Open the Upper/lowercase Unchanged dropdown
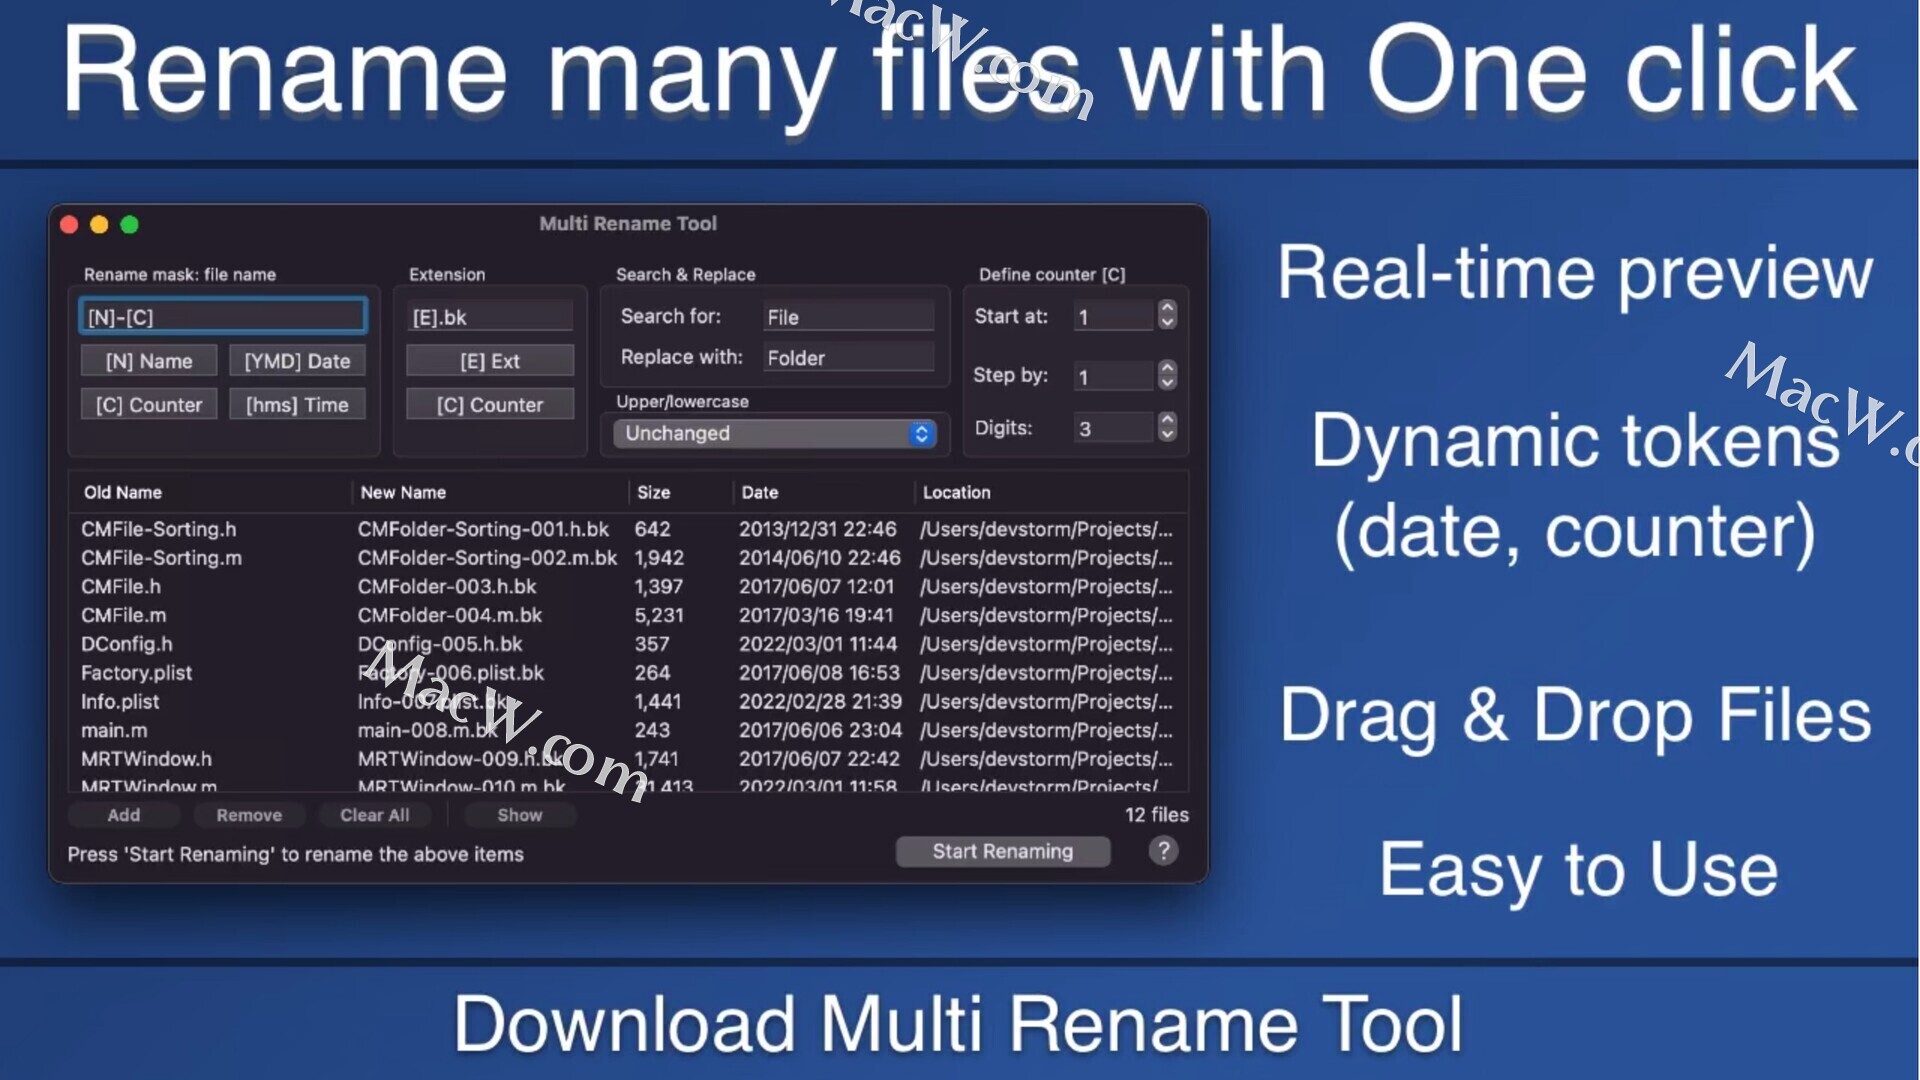Viewport: 1920px width, 1080px height. [775, 433]
